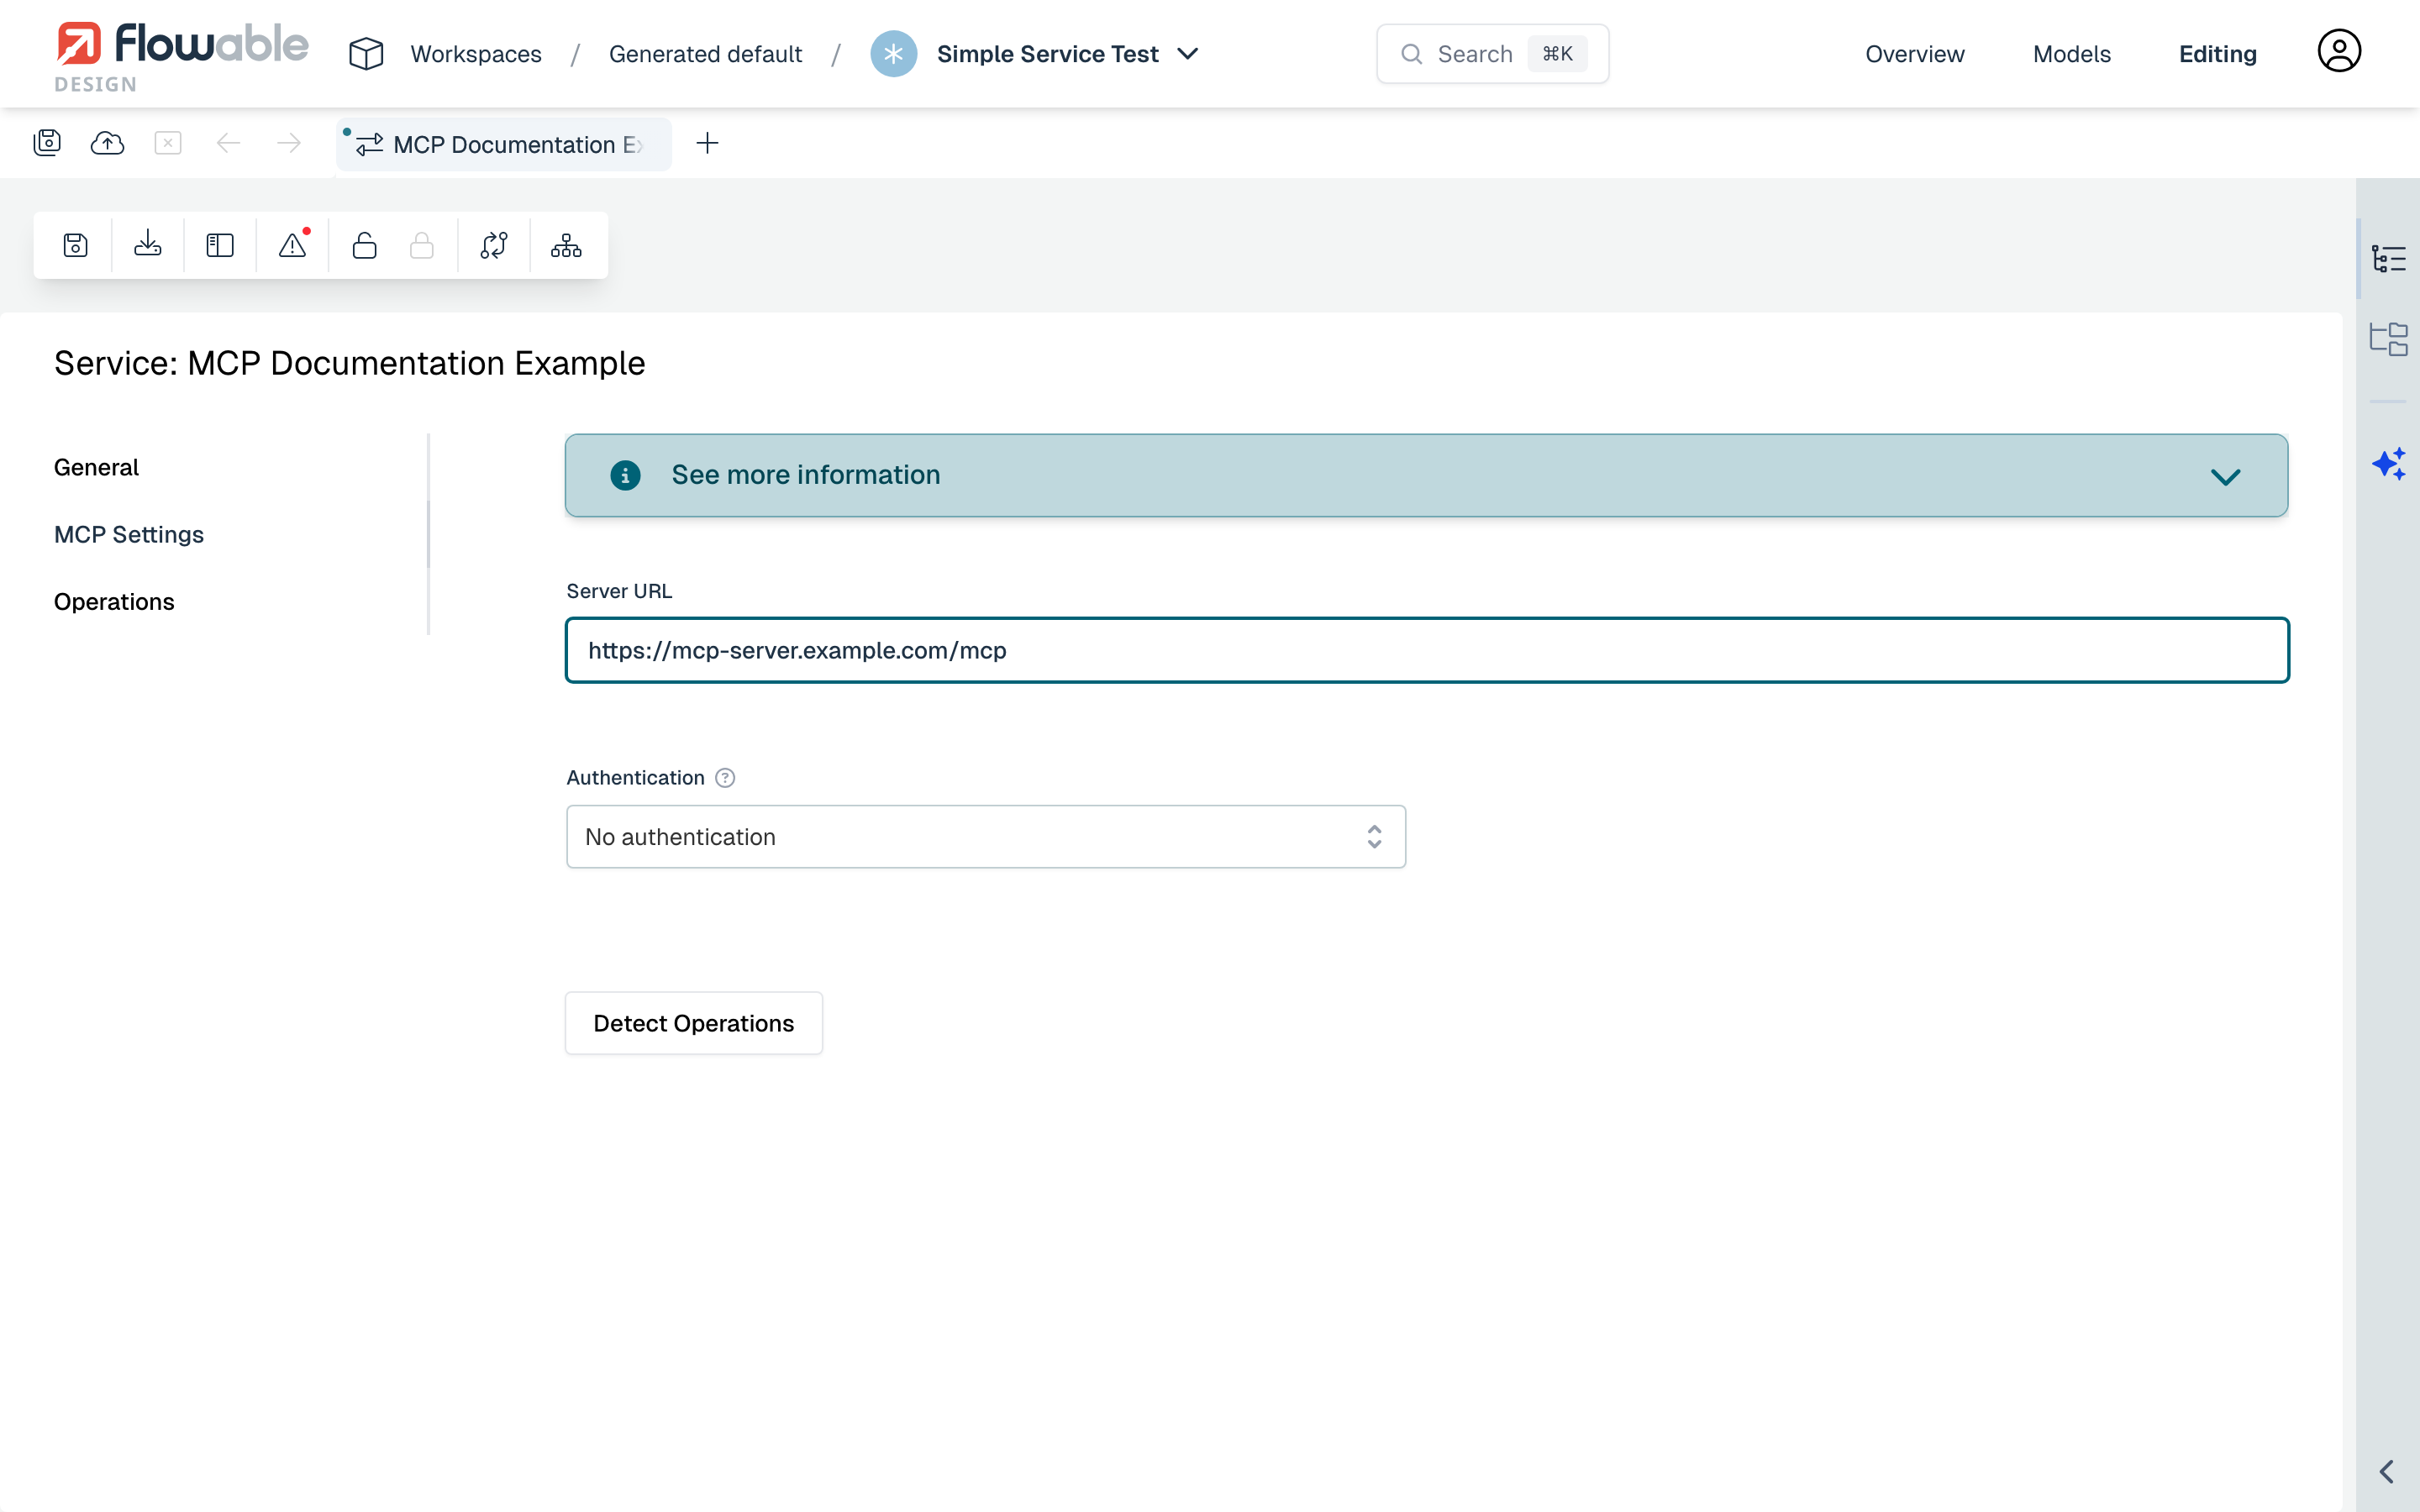Open the model hierarchy view
2420x1512 pixels.
565,245
